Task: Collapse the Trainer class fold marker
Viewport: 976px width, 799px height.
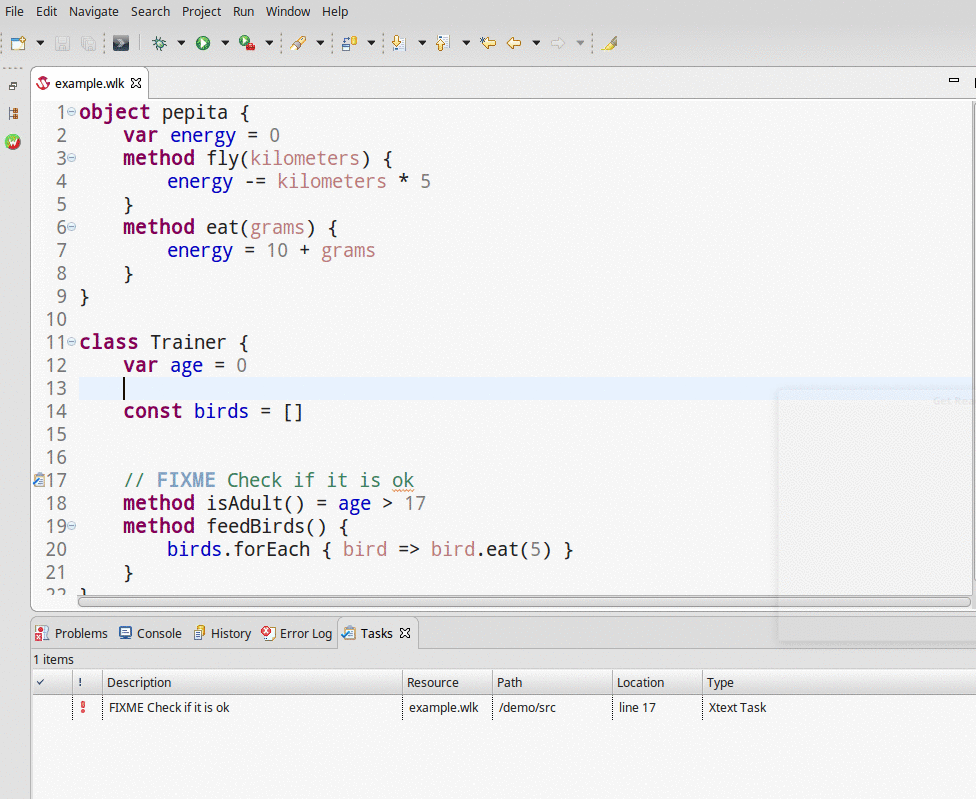Action: 71,342
